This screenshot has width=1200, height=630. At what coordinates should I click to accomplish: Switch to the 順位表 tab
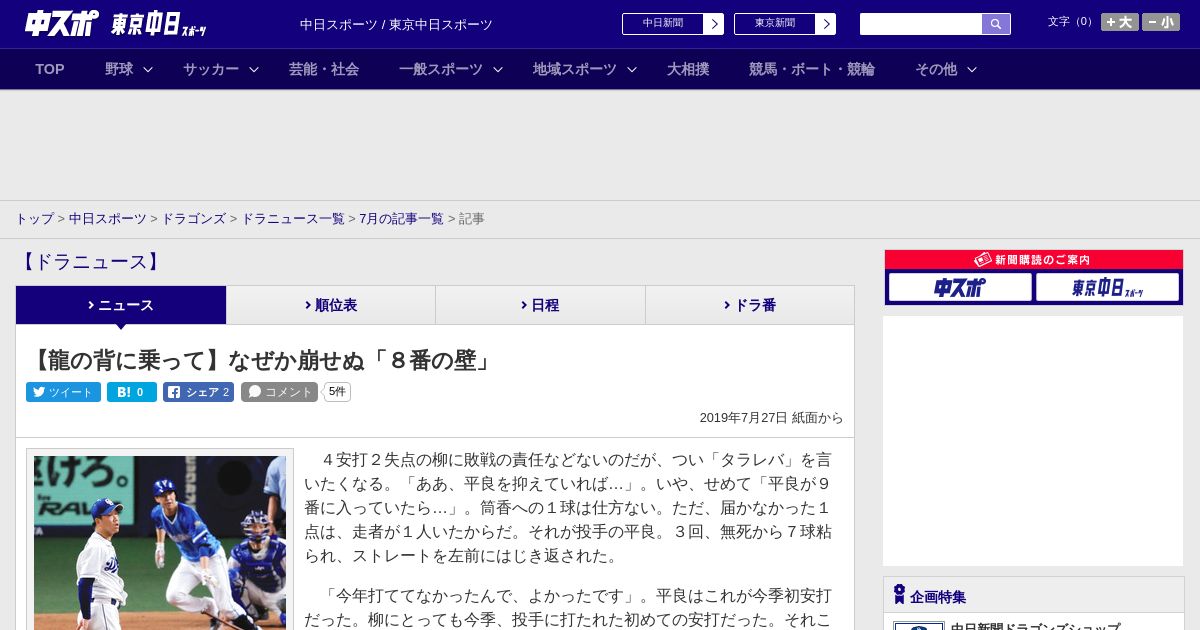(x=330, y=305)
